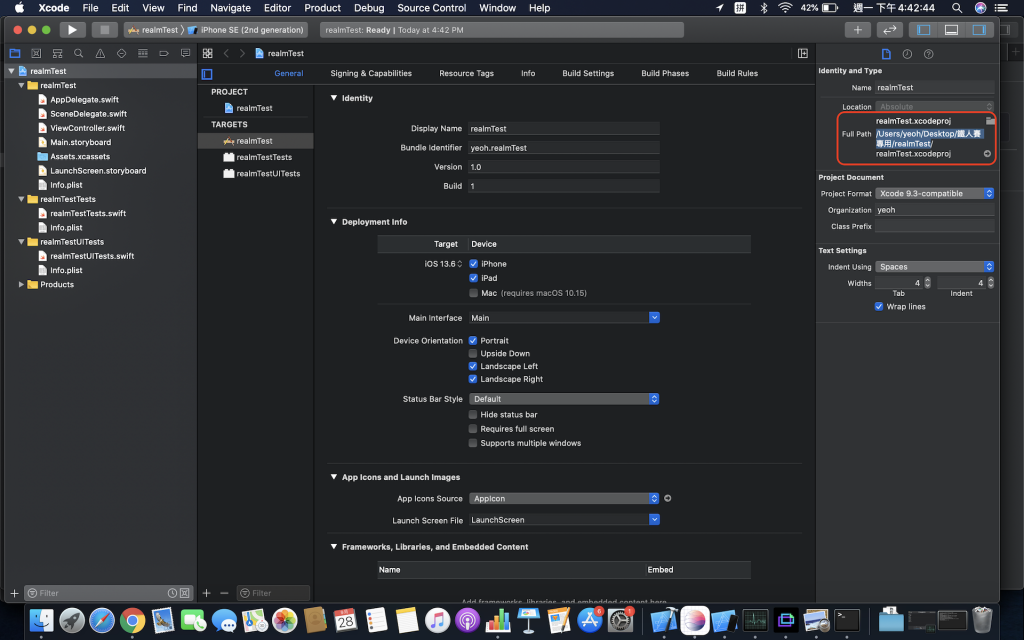Viewport: 1024px width, 640px height.
Task: Select the iPhone SE destination
Action: click(246, 30)
